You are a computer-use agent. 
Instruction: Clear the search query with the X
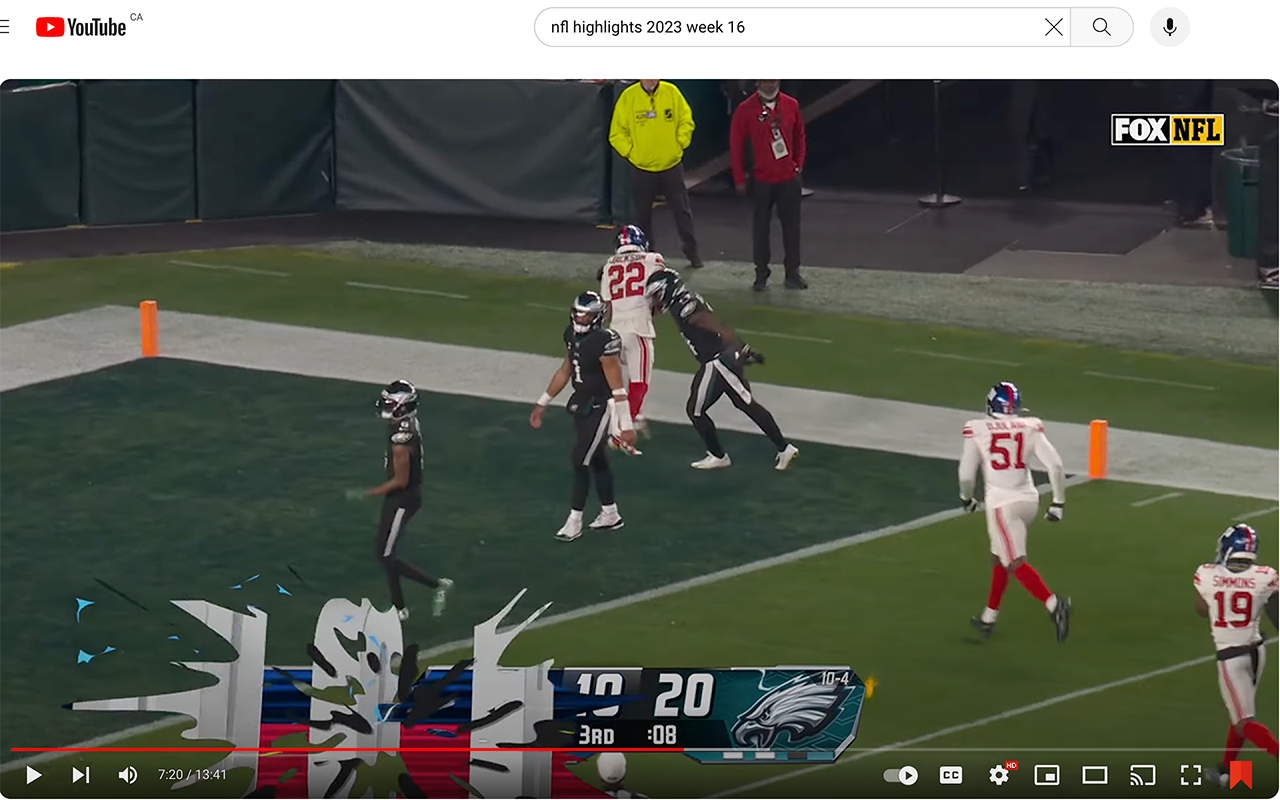tap(1053, 27)
